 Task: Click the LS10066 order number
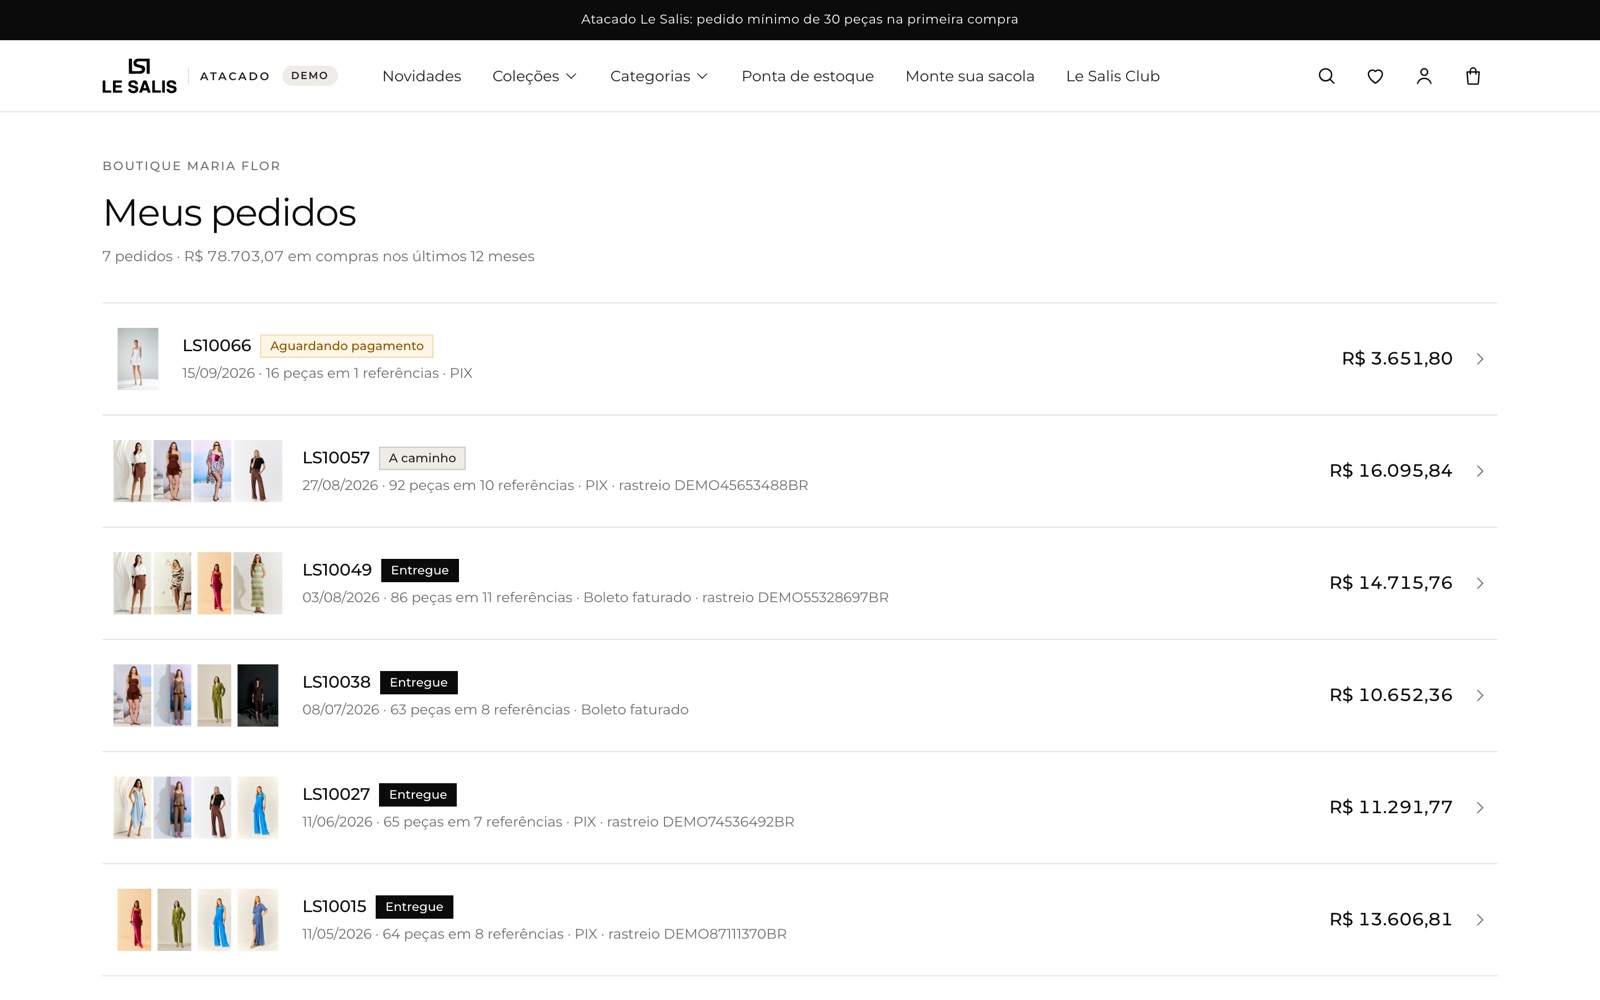coord(216,345)
